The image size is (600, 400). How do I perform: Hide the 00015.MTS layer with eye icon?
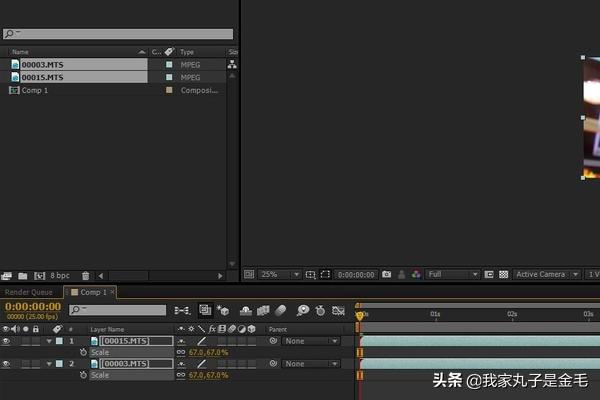point(6,341)
